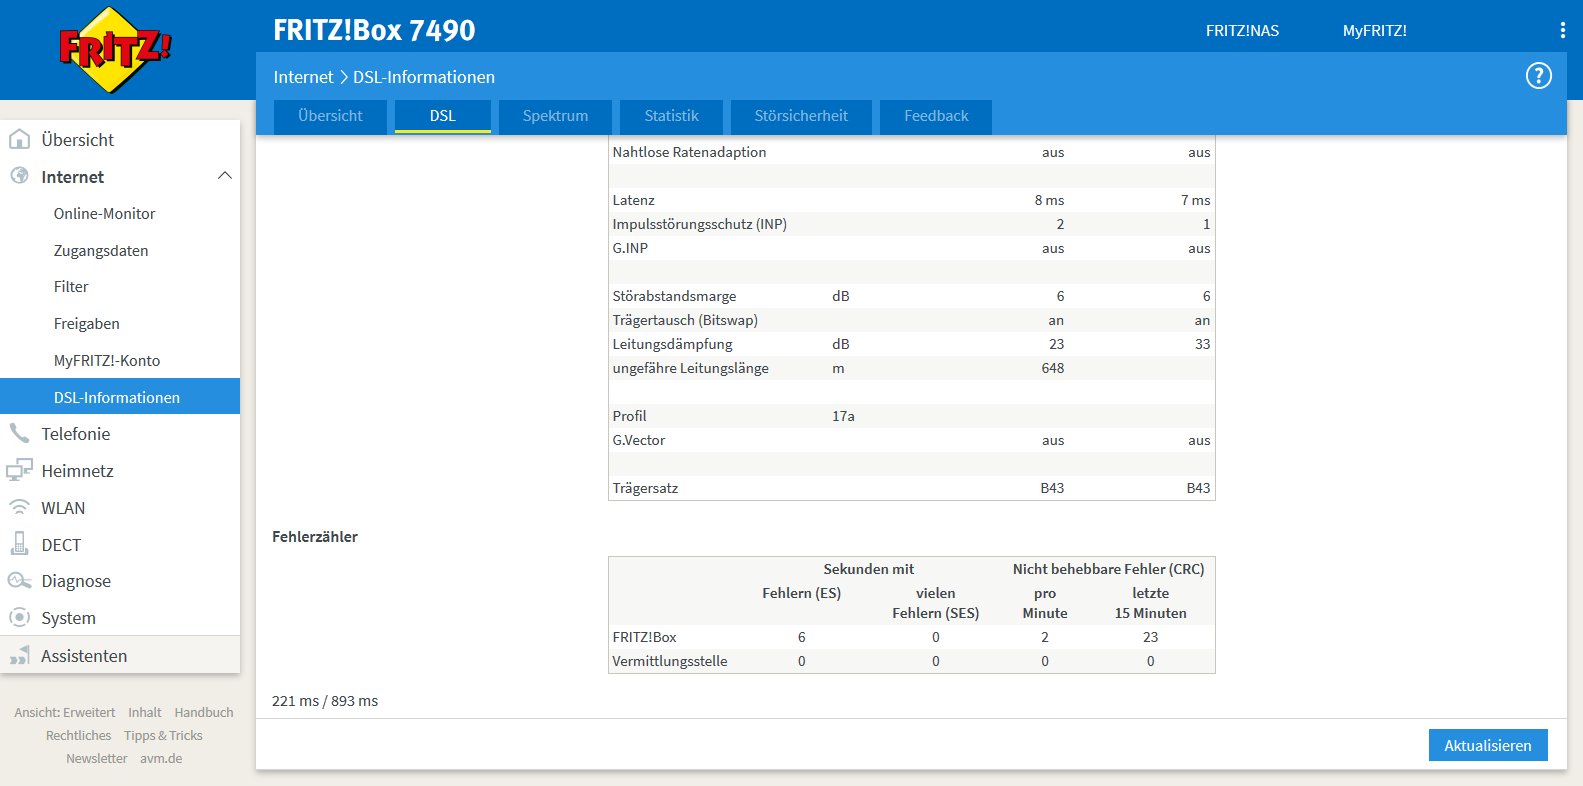The width and height of the screenshot is (1583, 786).
Task: Open the three-dot options menu
Action: 1562,30
